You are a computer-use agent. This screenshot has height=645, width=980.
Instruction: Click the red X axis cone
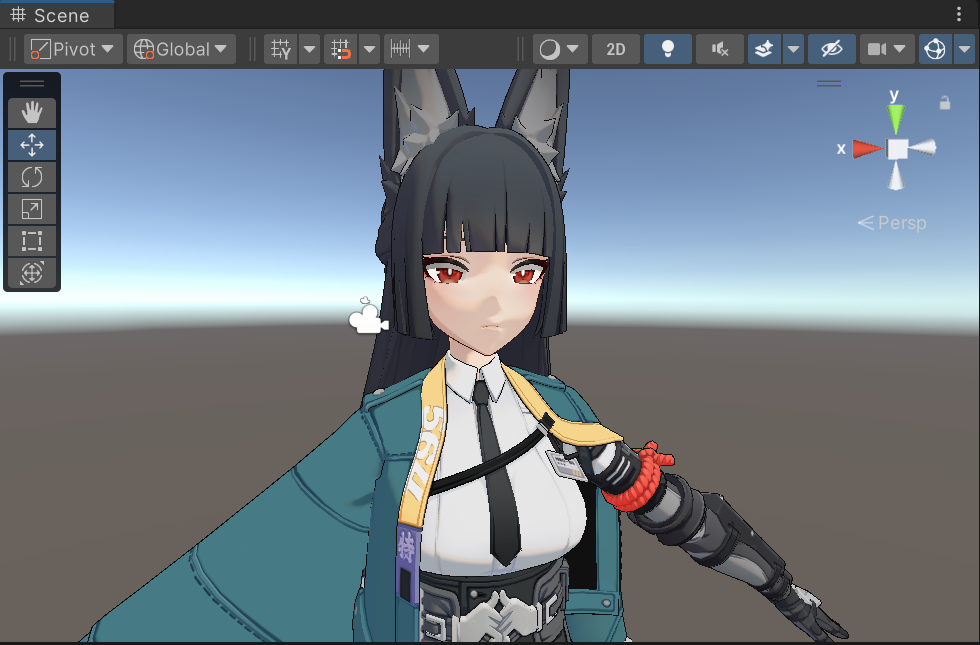coord(868,149)
